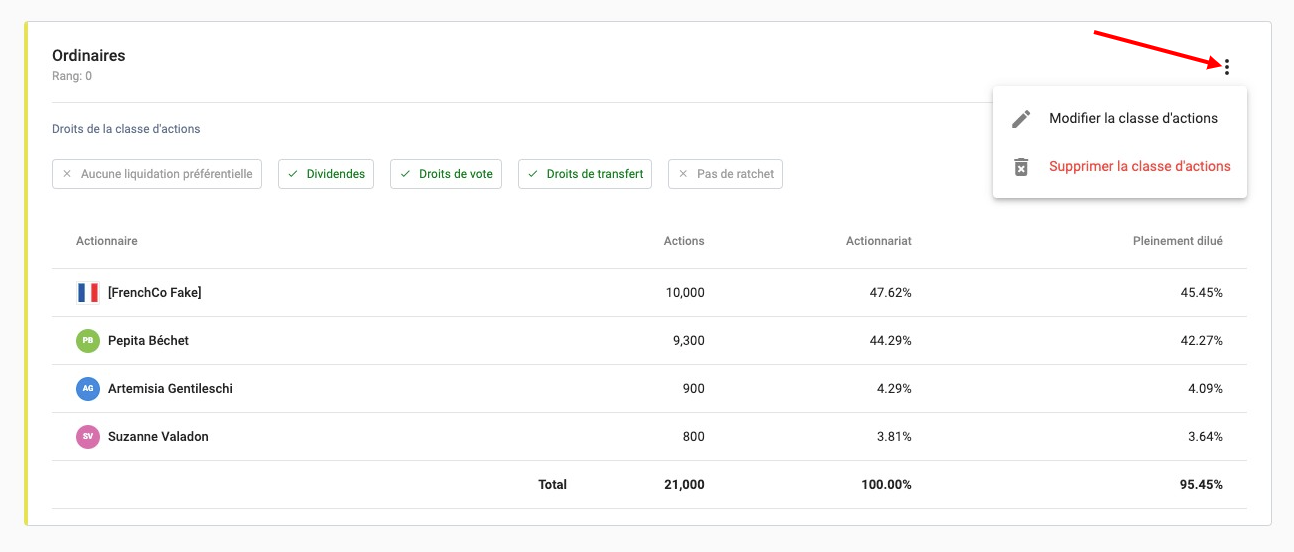Click the Ordinaires share class title
Screen dimensions: 1294x552
(89, 56)
